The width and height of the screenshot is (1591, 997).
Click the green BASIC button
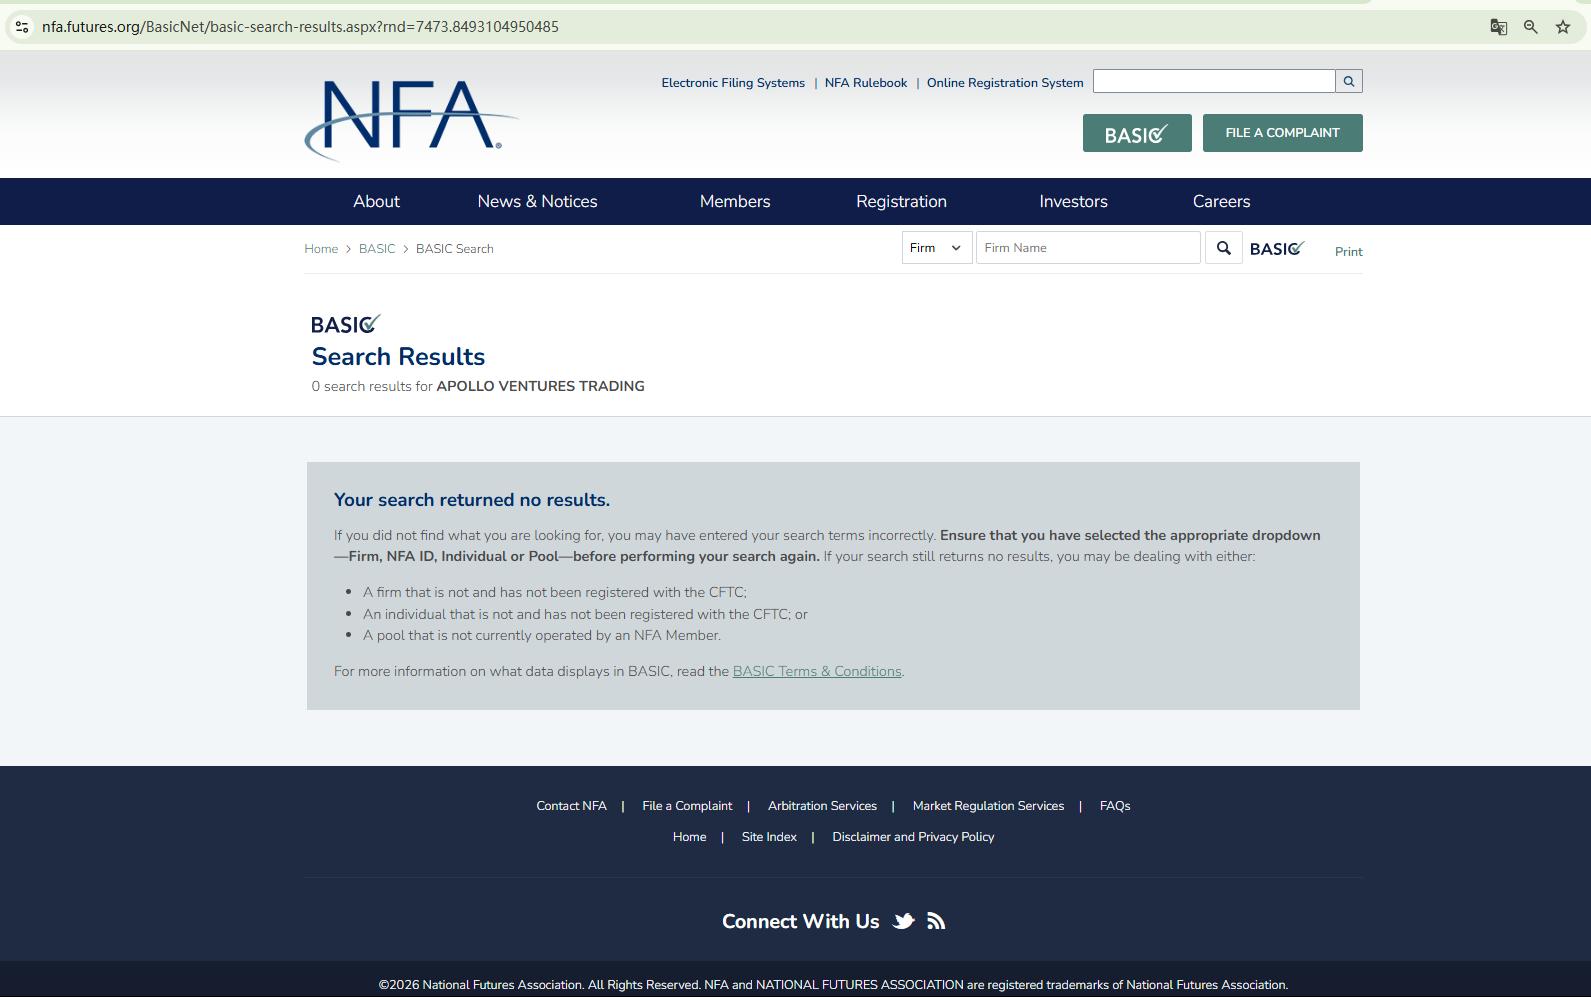point(1137,133)
